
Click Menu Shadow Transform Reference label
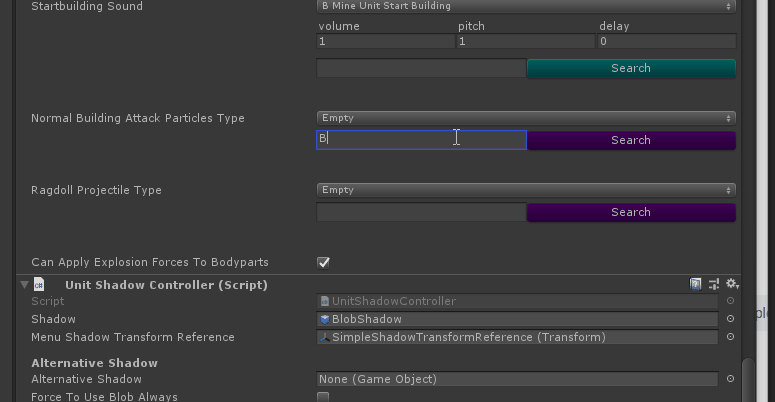click(x=133, y=337)
